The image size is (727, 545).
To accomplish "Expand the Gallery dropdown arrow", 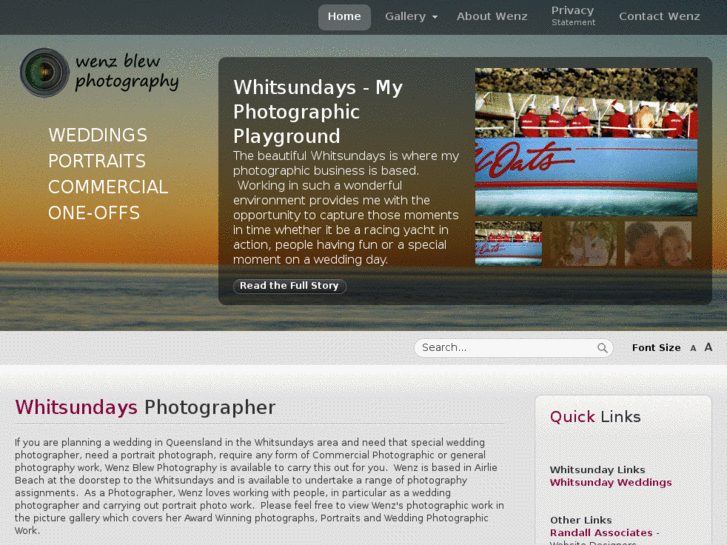I will (x=435, y=17).
